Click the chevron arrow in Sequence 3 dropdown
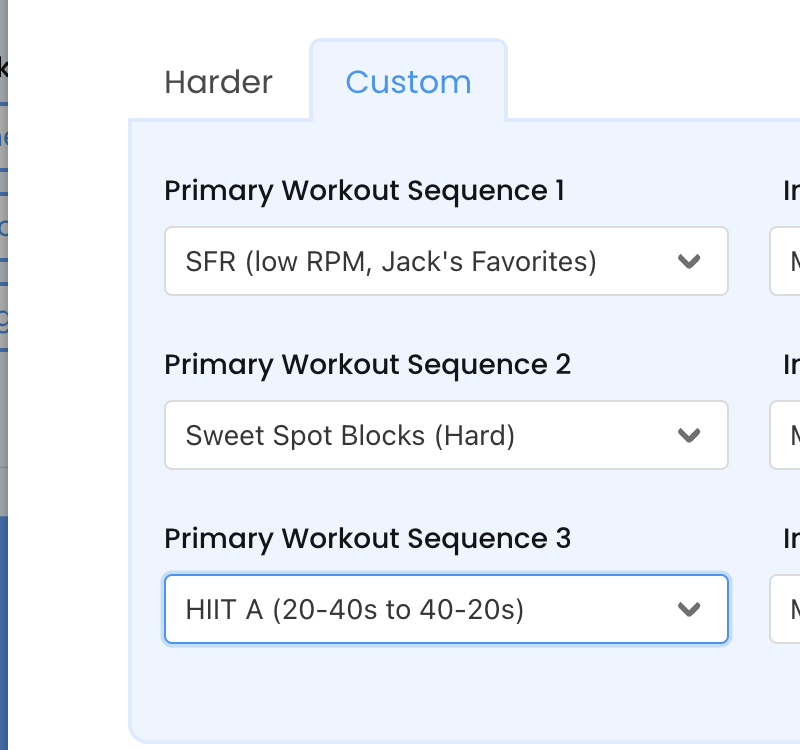The width and height of the screenshot is (800, 750). pos(689,609)
